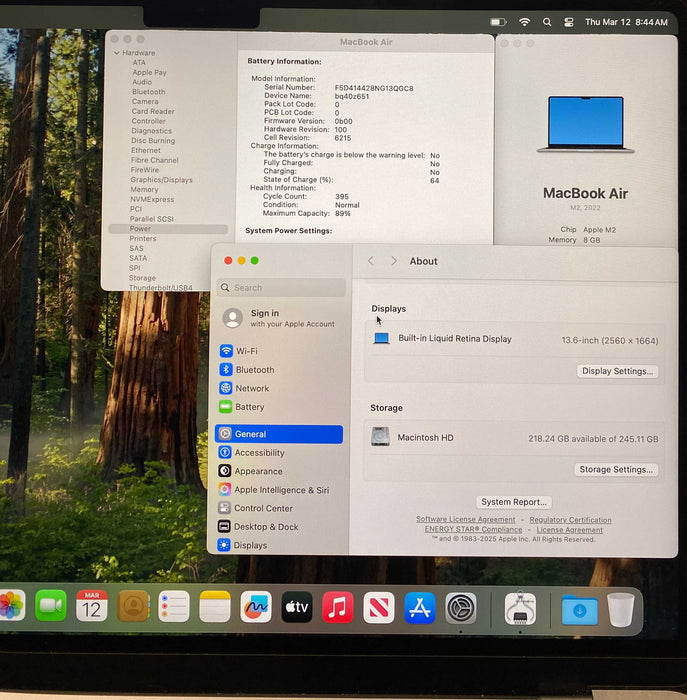Launch Freeform from the Dock
The image size is (687, 700).
pos(256,607)
